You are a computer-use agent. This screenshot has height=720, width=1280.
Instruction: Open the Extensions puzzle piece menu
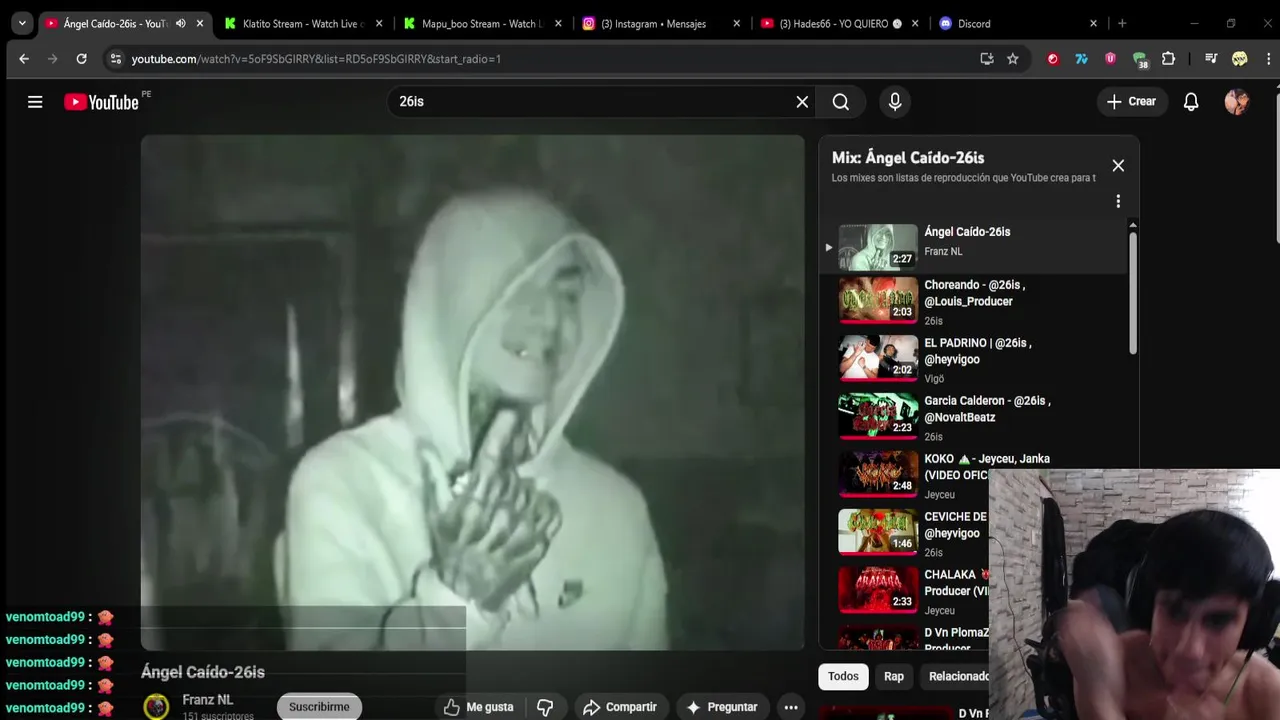[x=1168, y=59]
